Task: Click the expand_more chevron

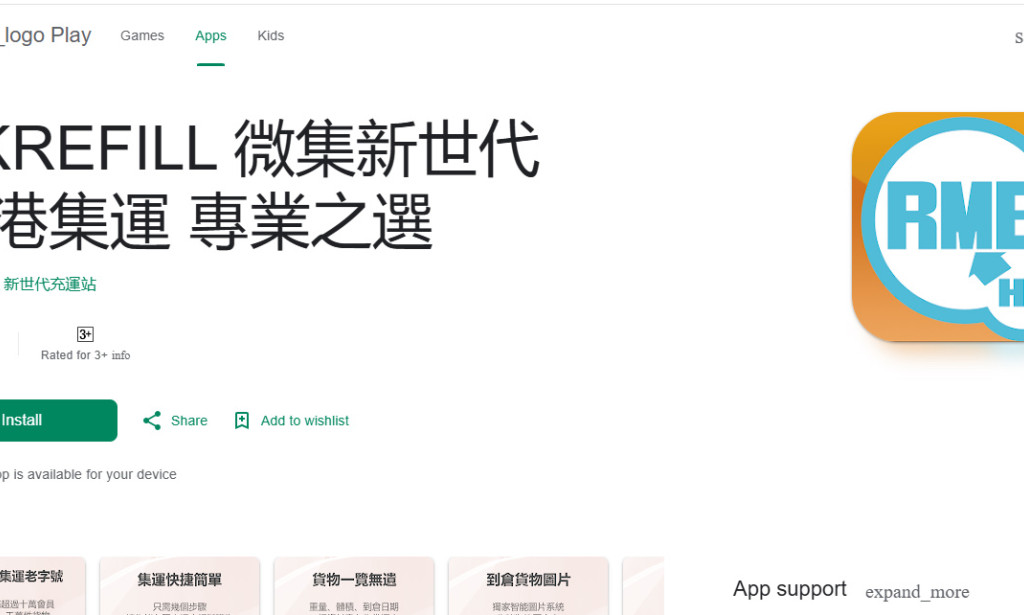Action: coord(917,592)
